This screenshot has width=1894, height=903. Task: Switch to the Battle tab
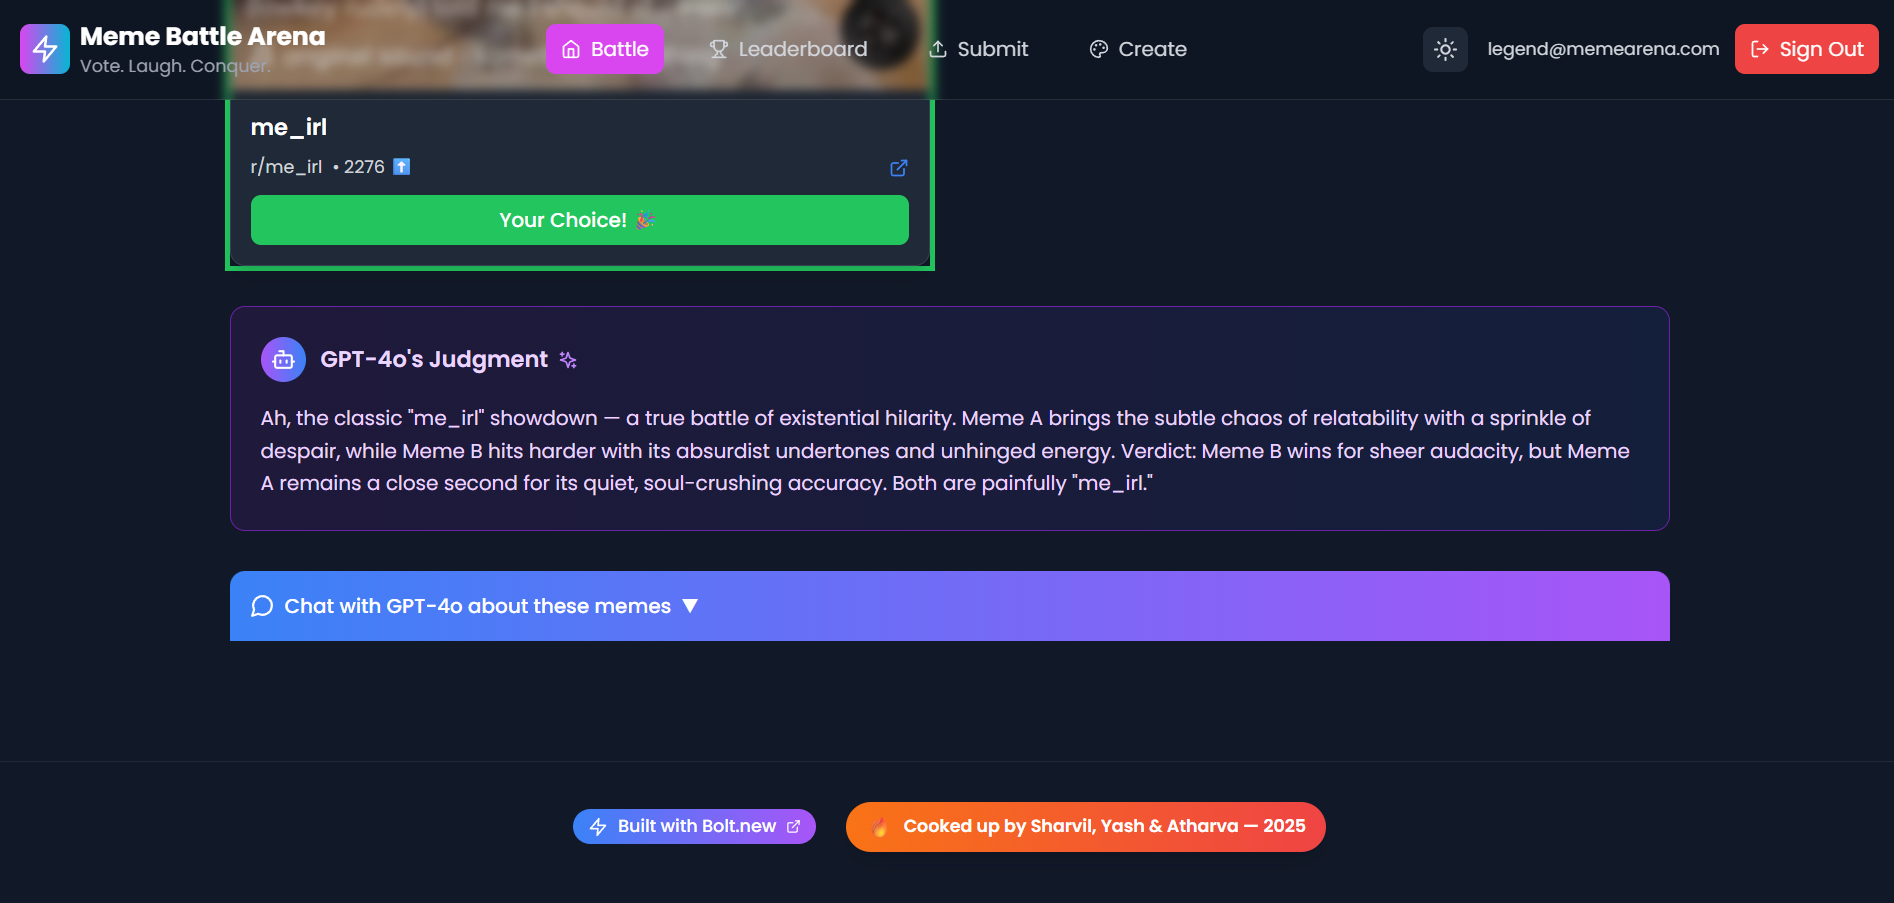coord(604,48)
